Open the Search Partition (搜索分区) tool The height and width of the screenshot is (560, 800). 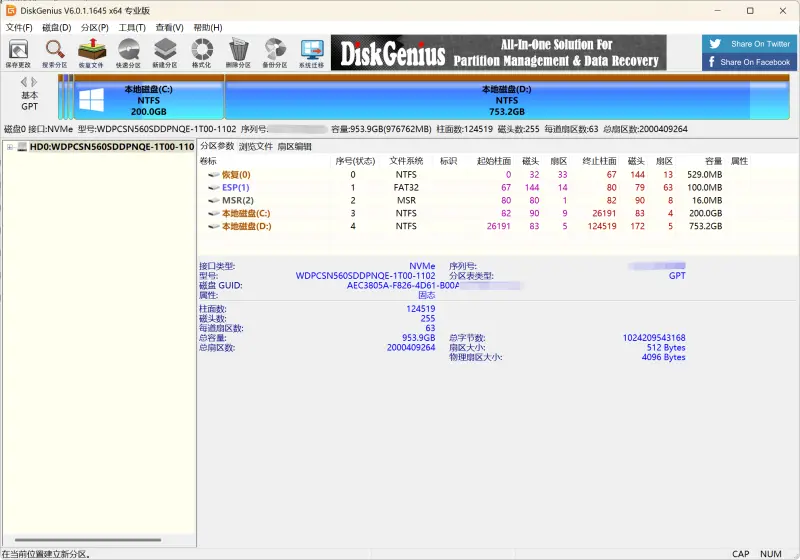55,53
